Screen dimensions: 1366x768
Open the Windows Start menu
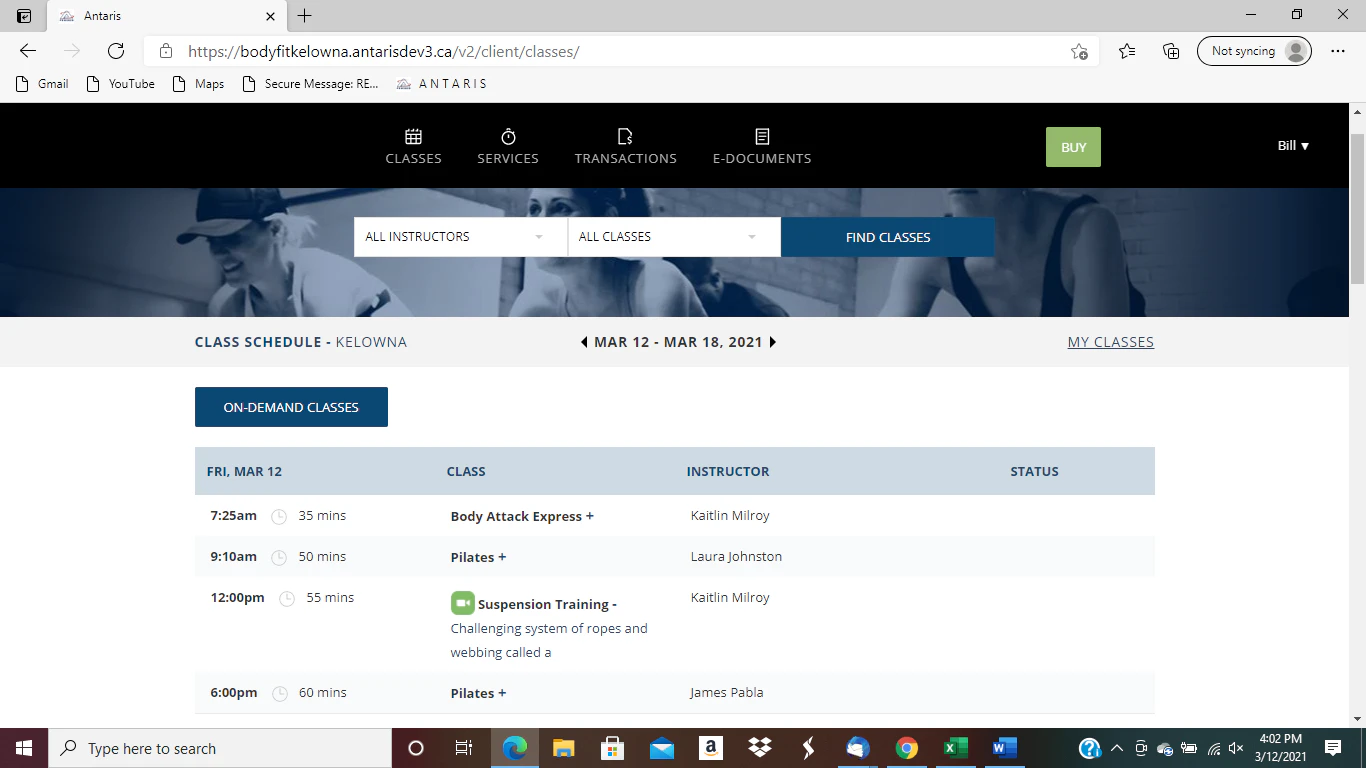coord(24,748)
